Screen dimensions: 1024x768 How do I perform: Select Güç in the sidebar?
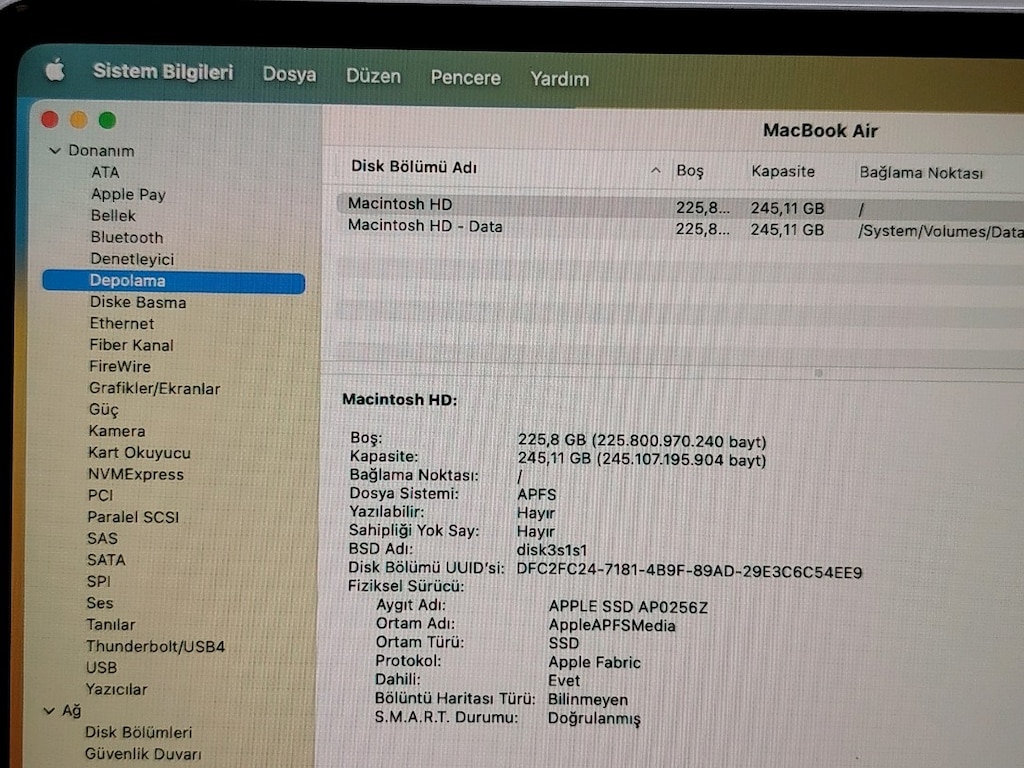tap(103, 409)
